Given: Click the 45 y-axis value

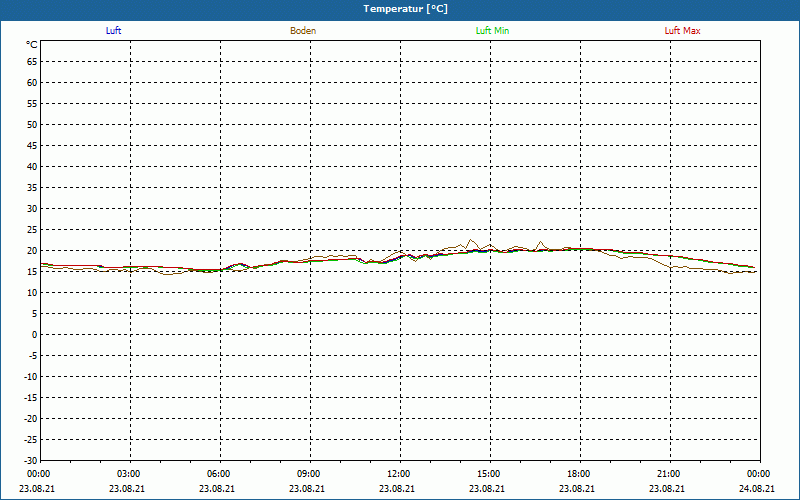Looking at the screenshot, I should tap(32, 145).
